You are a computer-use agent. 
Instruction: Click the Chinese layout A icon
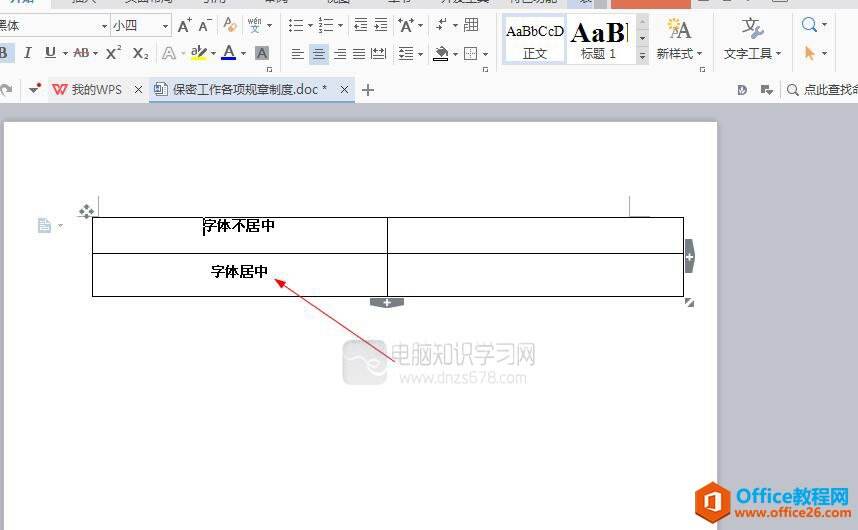[406, 25]
